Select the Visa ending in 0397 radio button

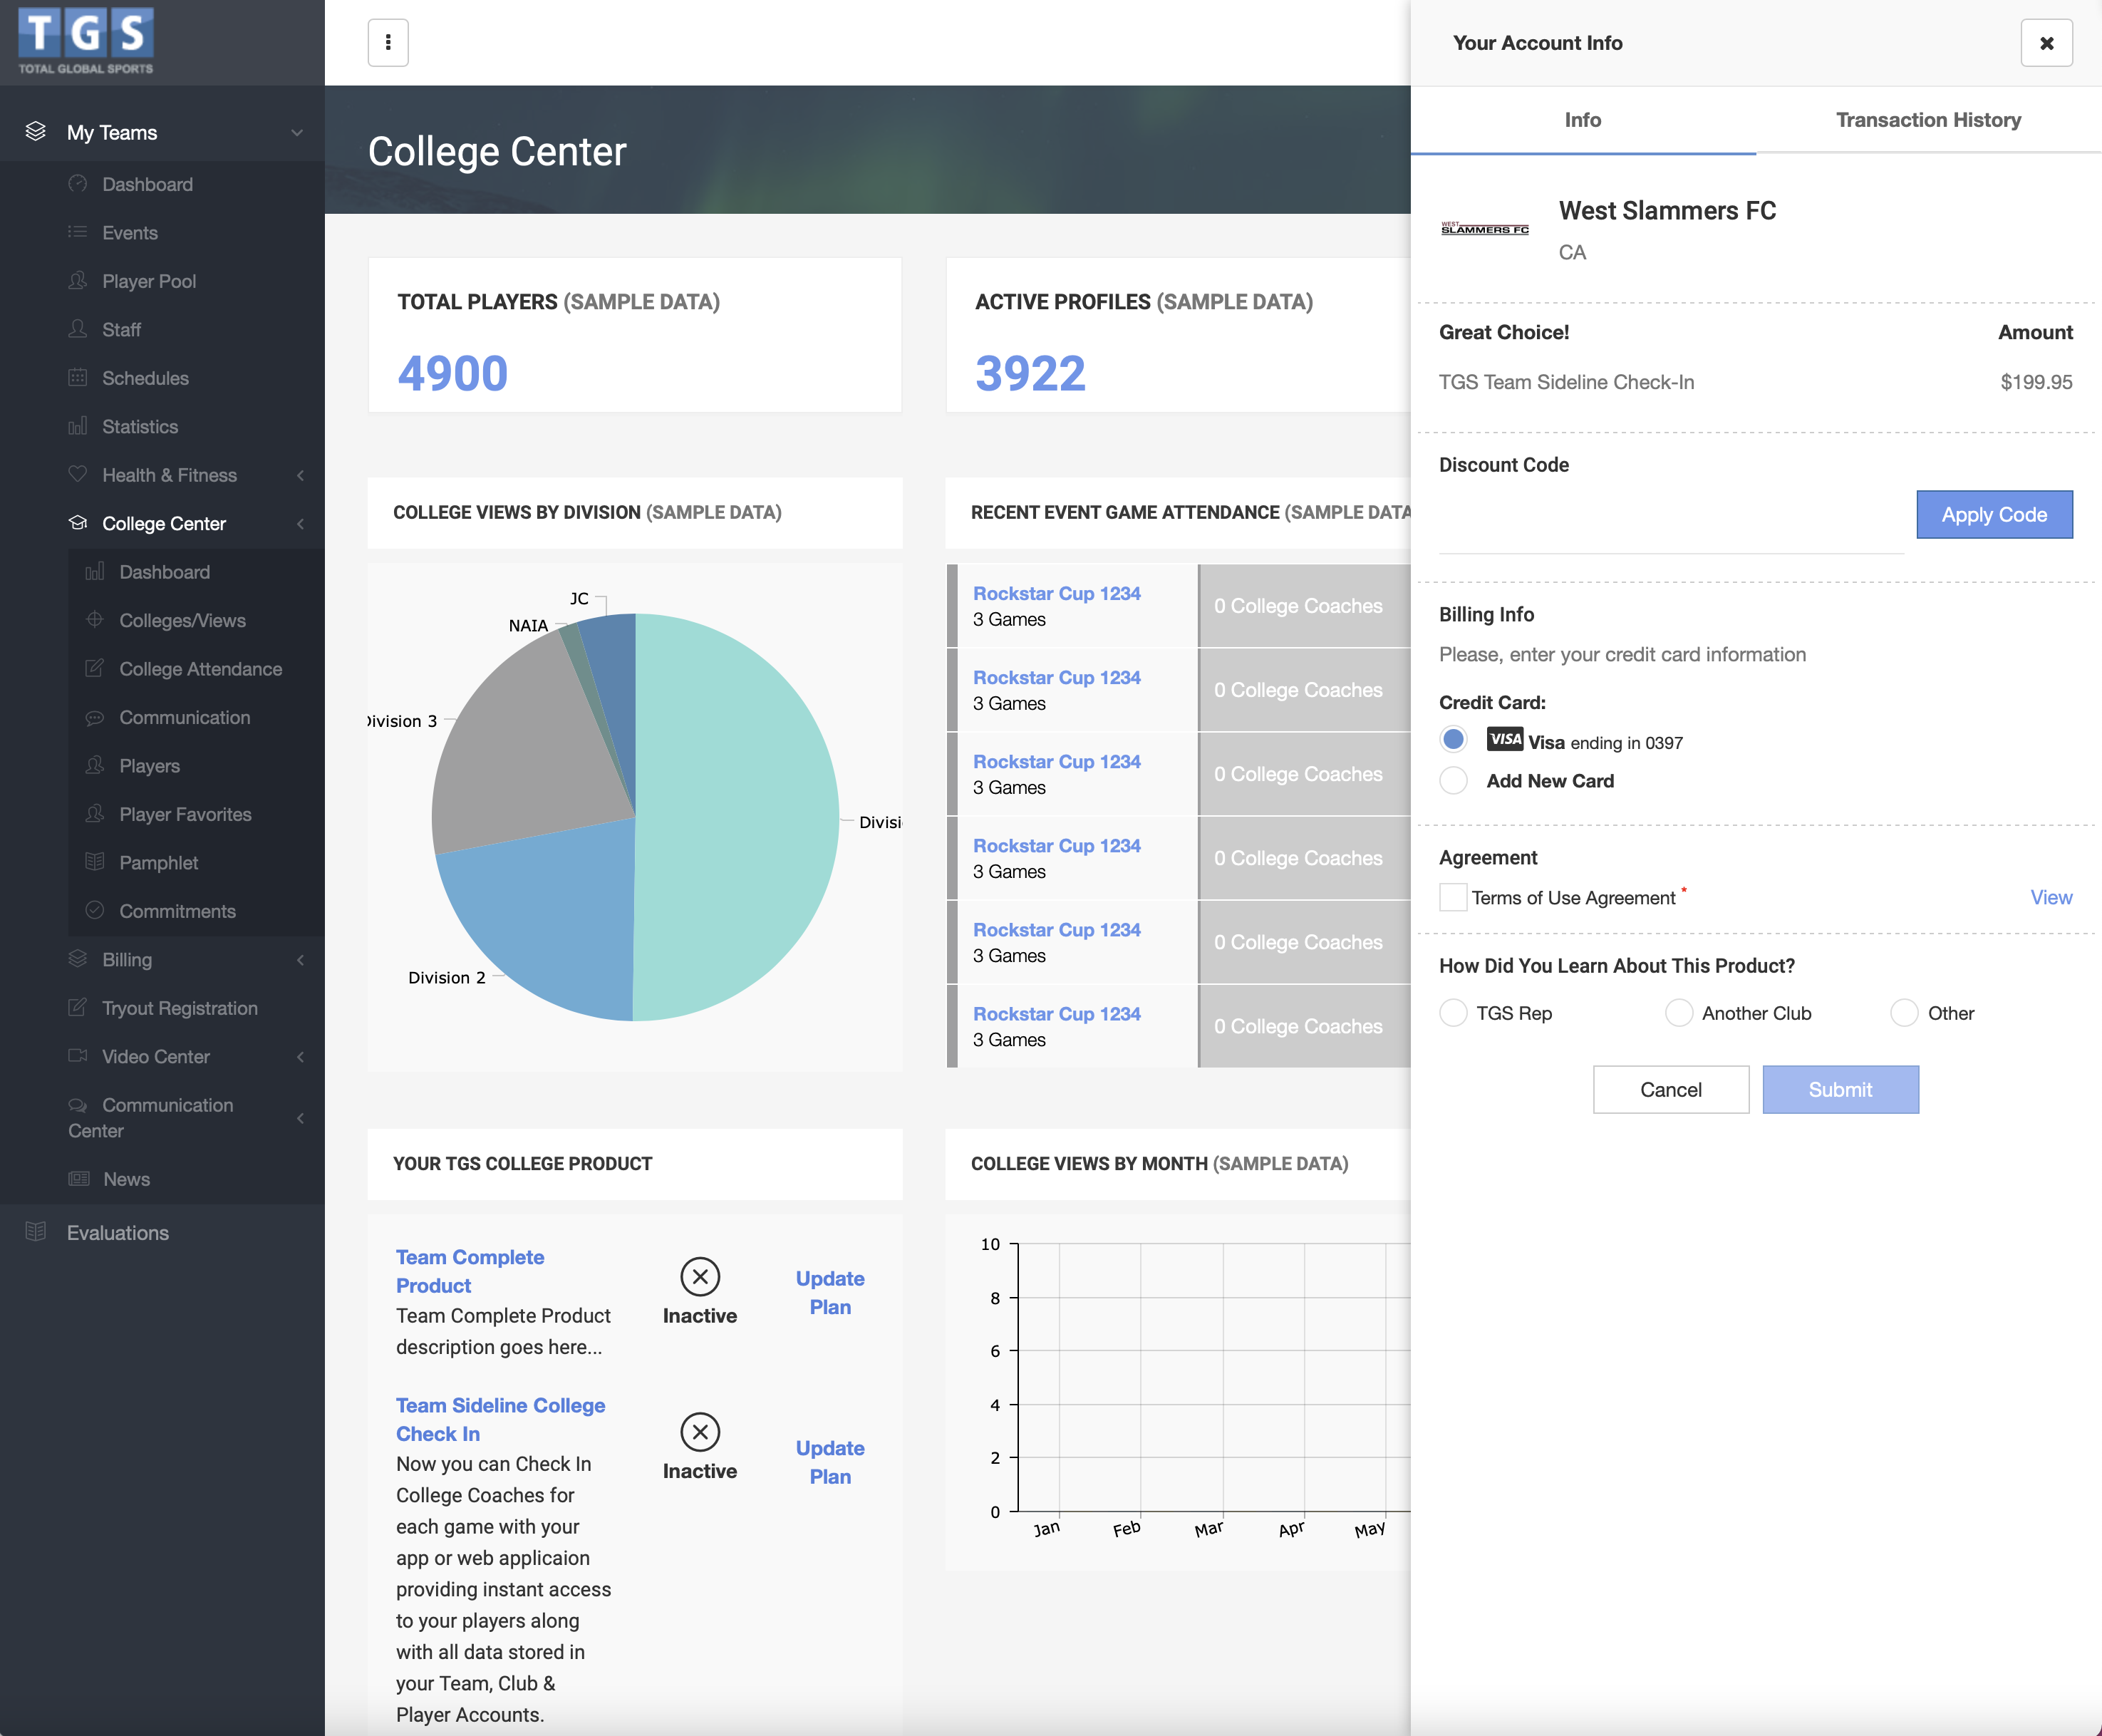coord(1454,740)
